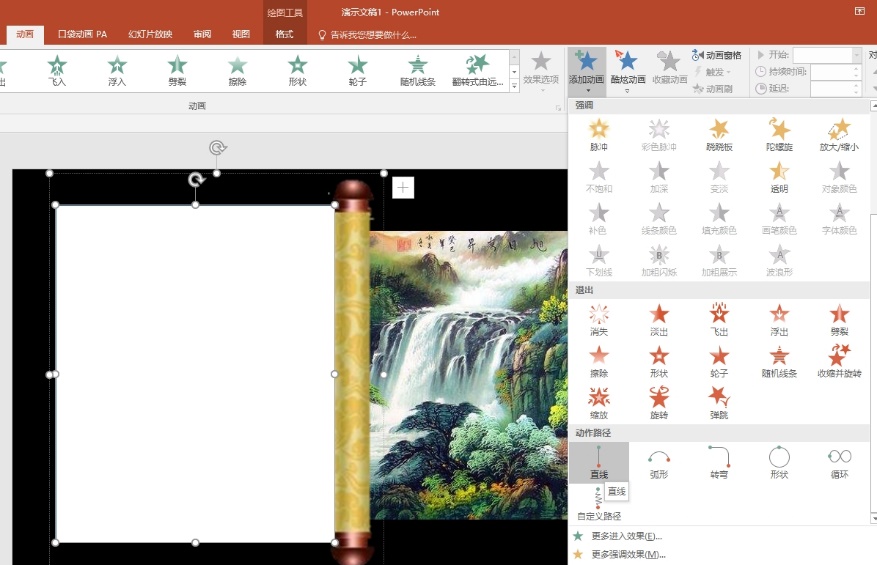Switch to the 幻灯片放映 tab
Viewport: 877px width, 565px height.
[x=150, y=34]
